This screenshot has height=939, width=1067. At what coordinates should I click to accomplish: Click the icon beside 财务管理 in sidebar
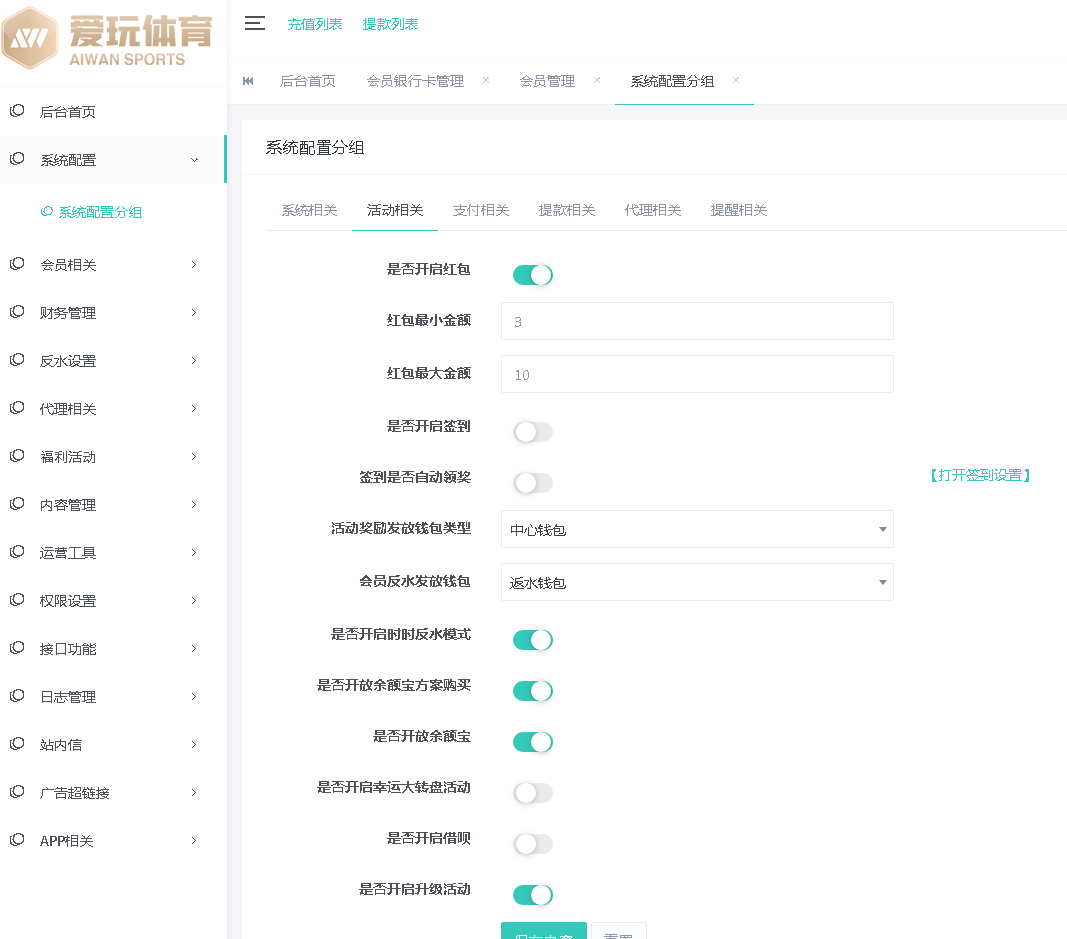pyautogui.click(x=17, y=312)
